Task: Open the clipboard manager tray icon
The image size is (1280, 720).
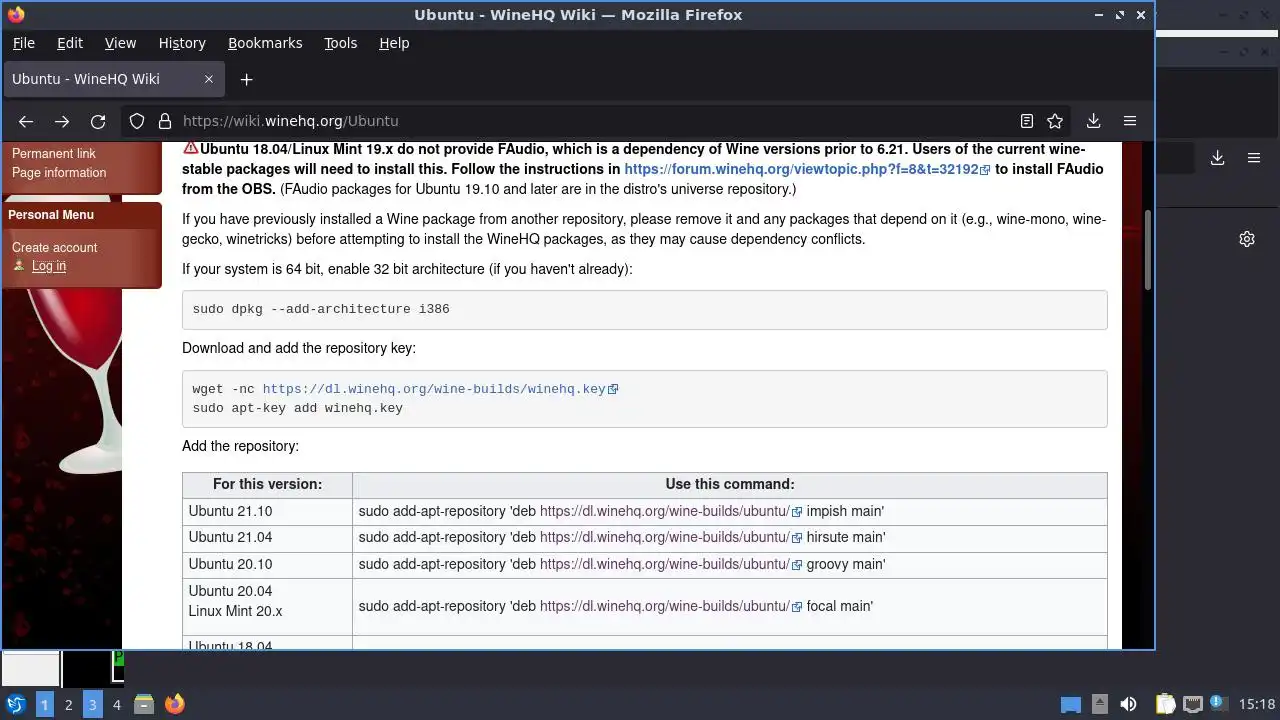Action: click(1165, 704)
